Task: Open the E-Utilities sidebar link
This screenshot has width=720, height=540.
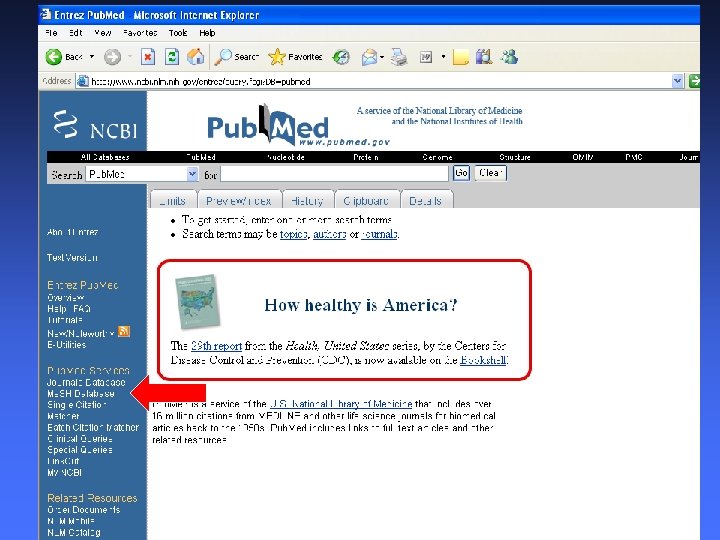Action: click(x=67, y=345)
